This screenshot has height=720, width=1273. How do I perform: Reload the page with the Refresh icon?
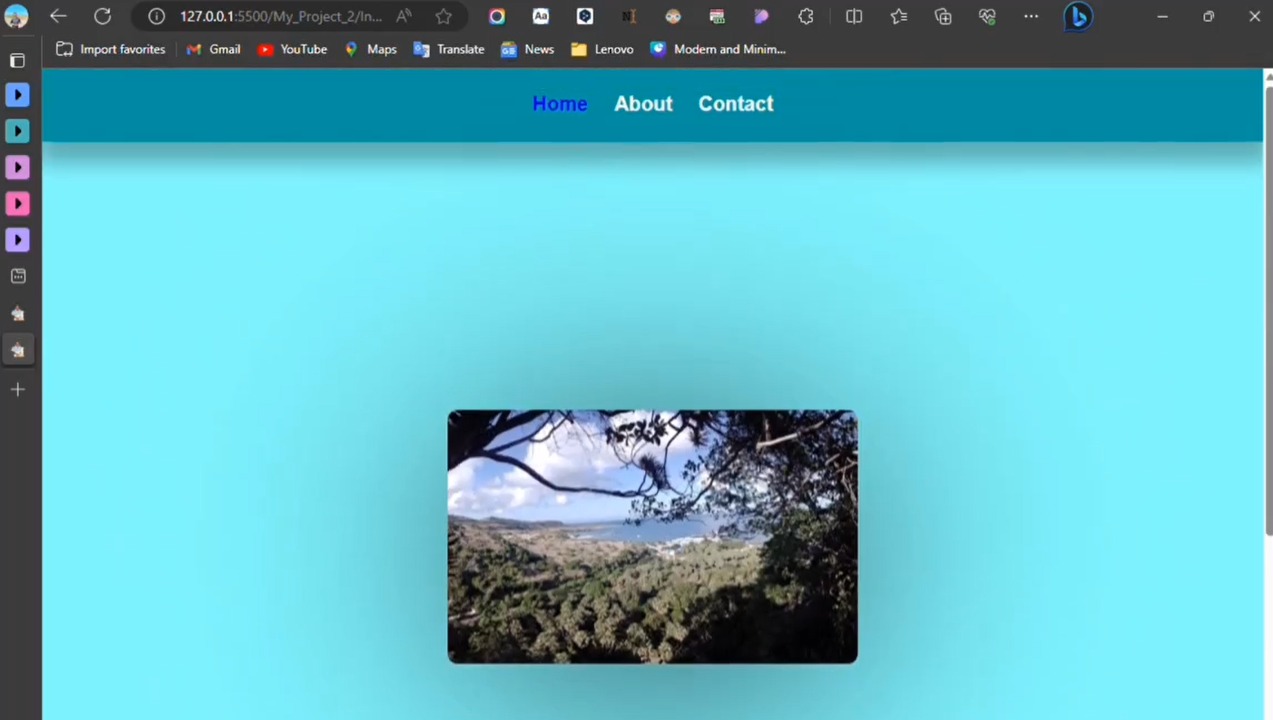pos(102,16)
